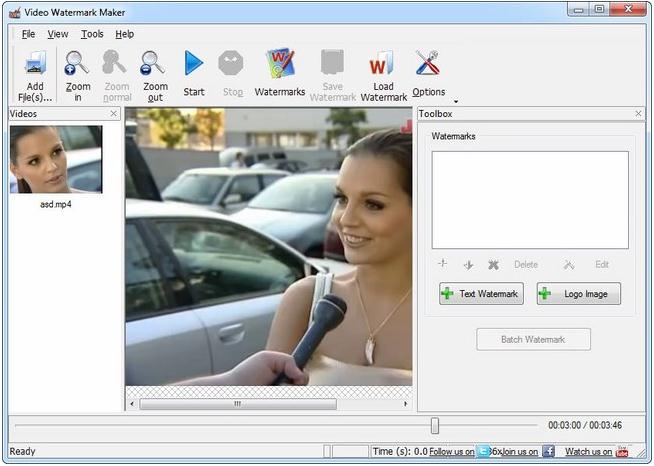The width and height of the screenshot is (654, 466).
Task: Open the Tools menu
Action: (92, 34)
